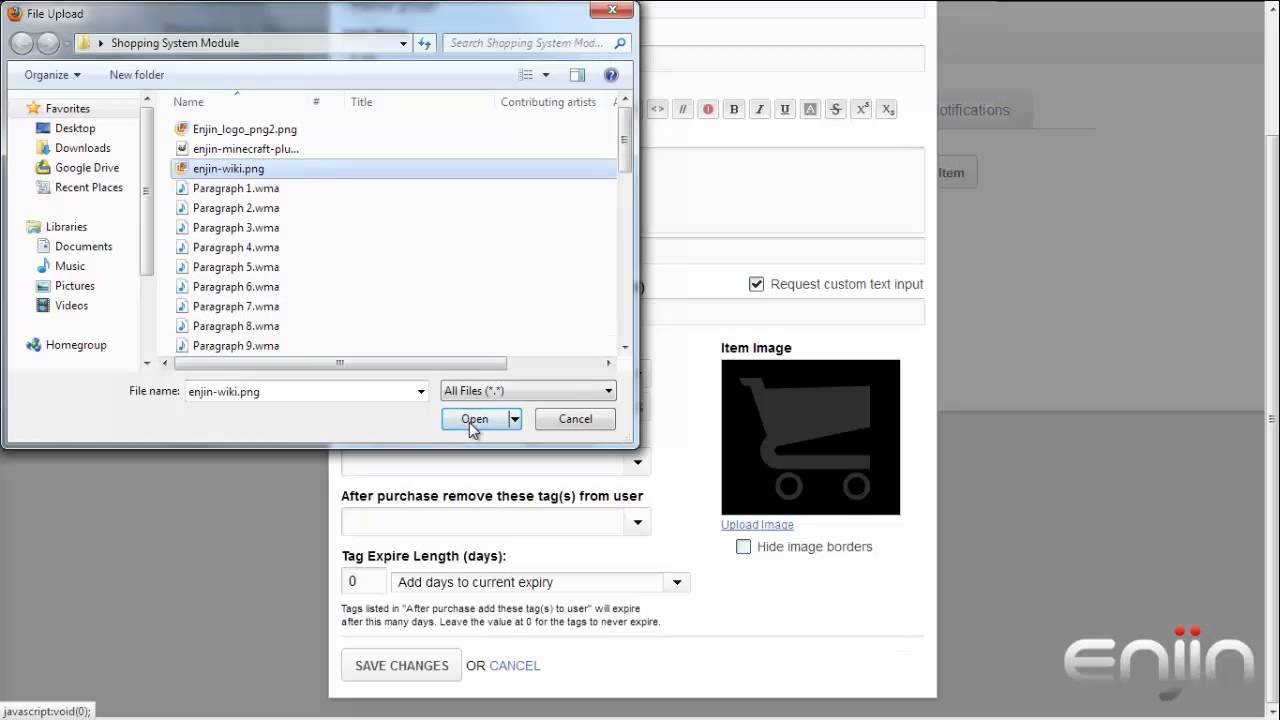Click the Upload Image link
Image resolution: width=1280 pixels, height=720 pixels.
point(757,525)
